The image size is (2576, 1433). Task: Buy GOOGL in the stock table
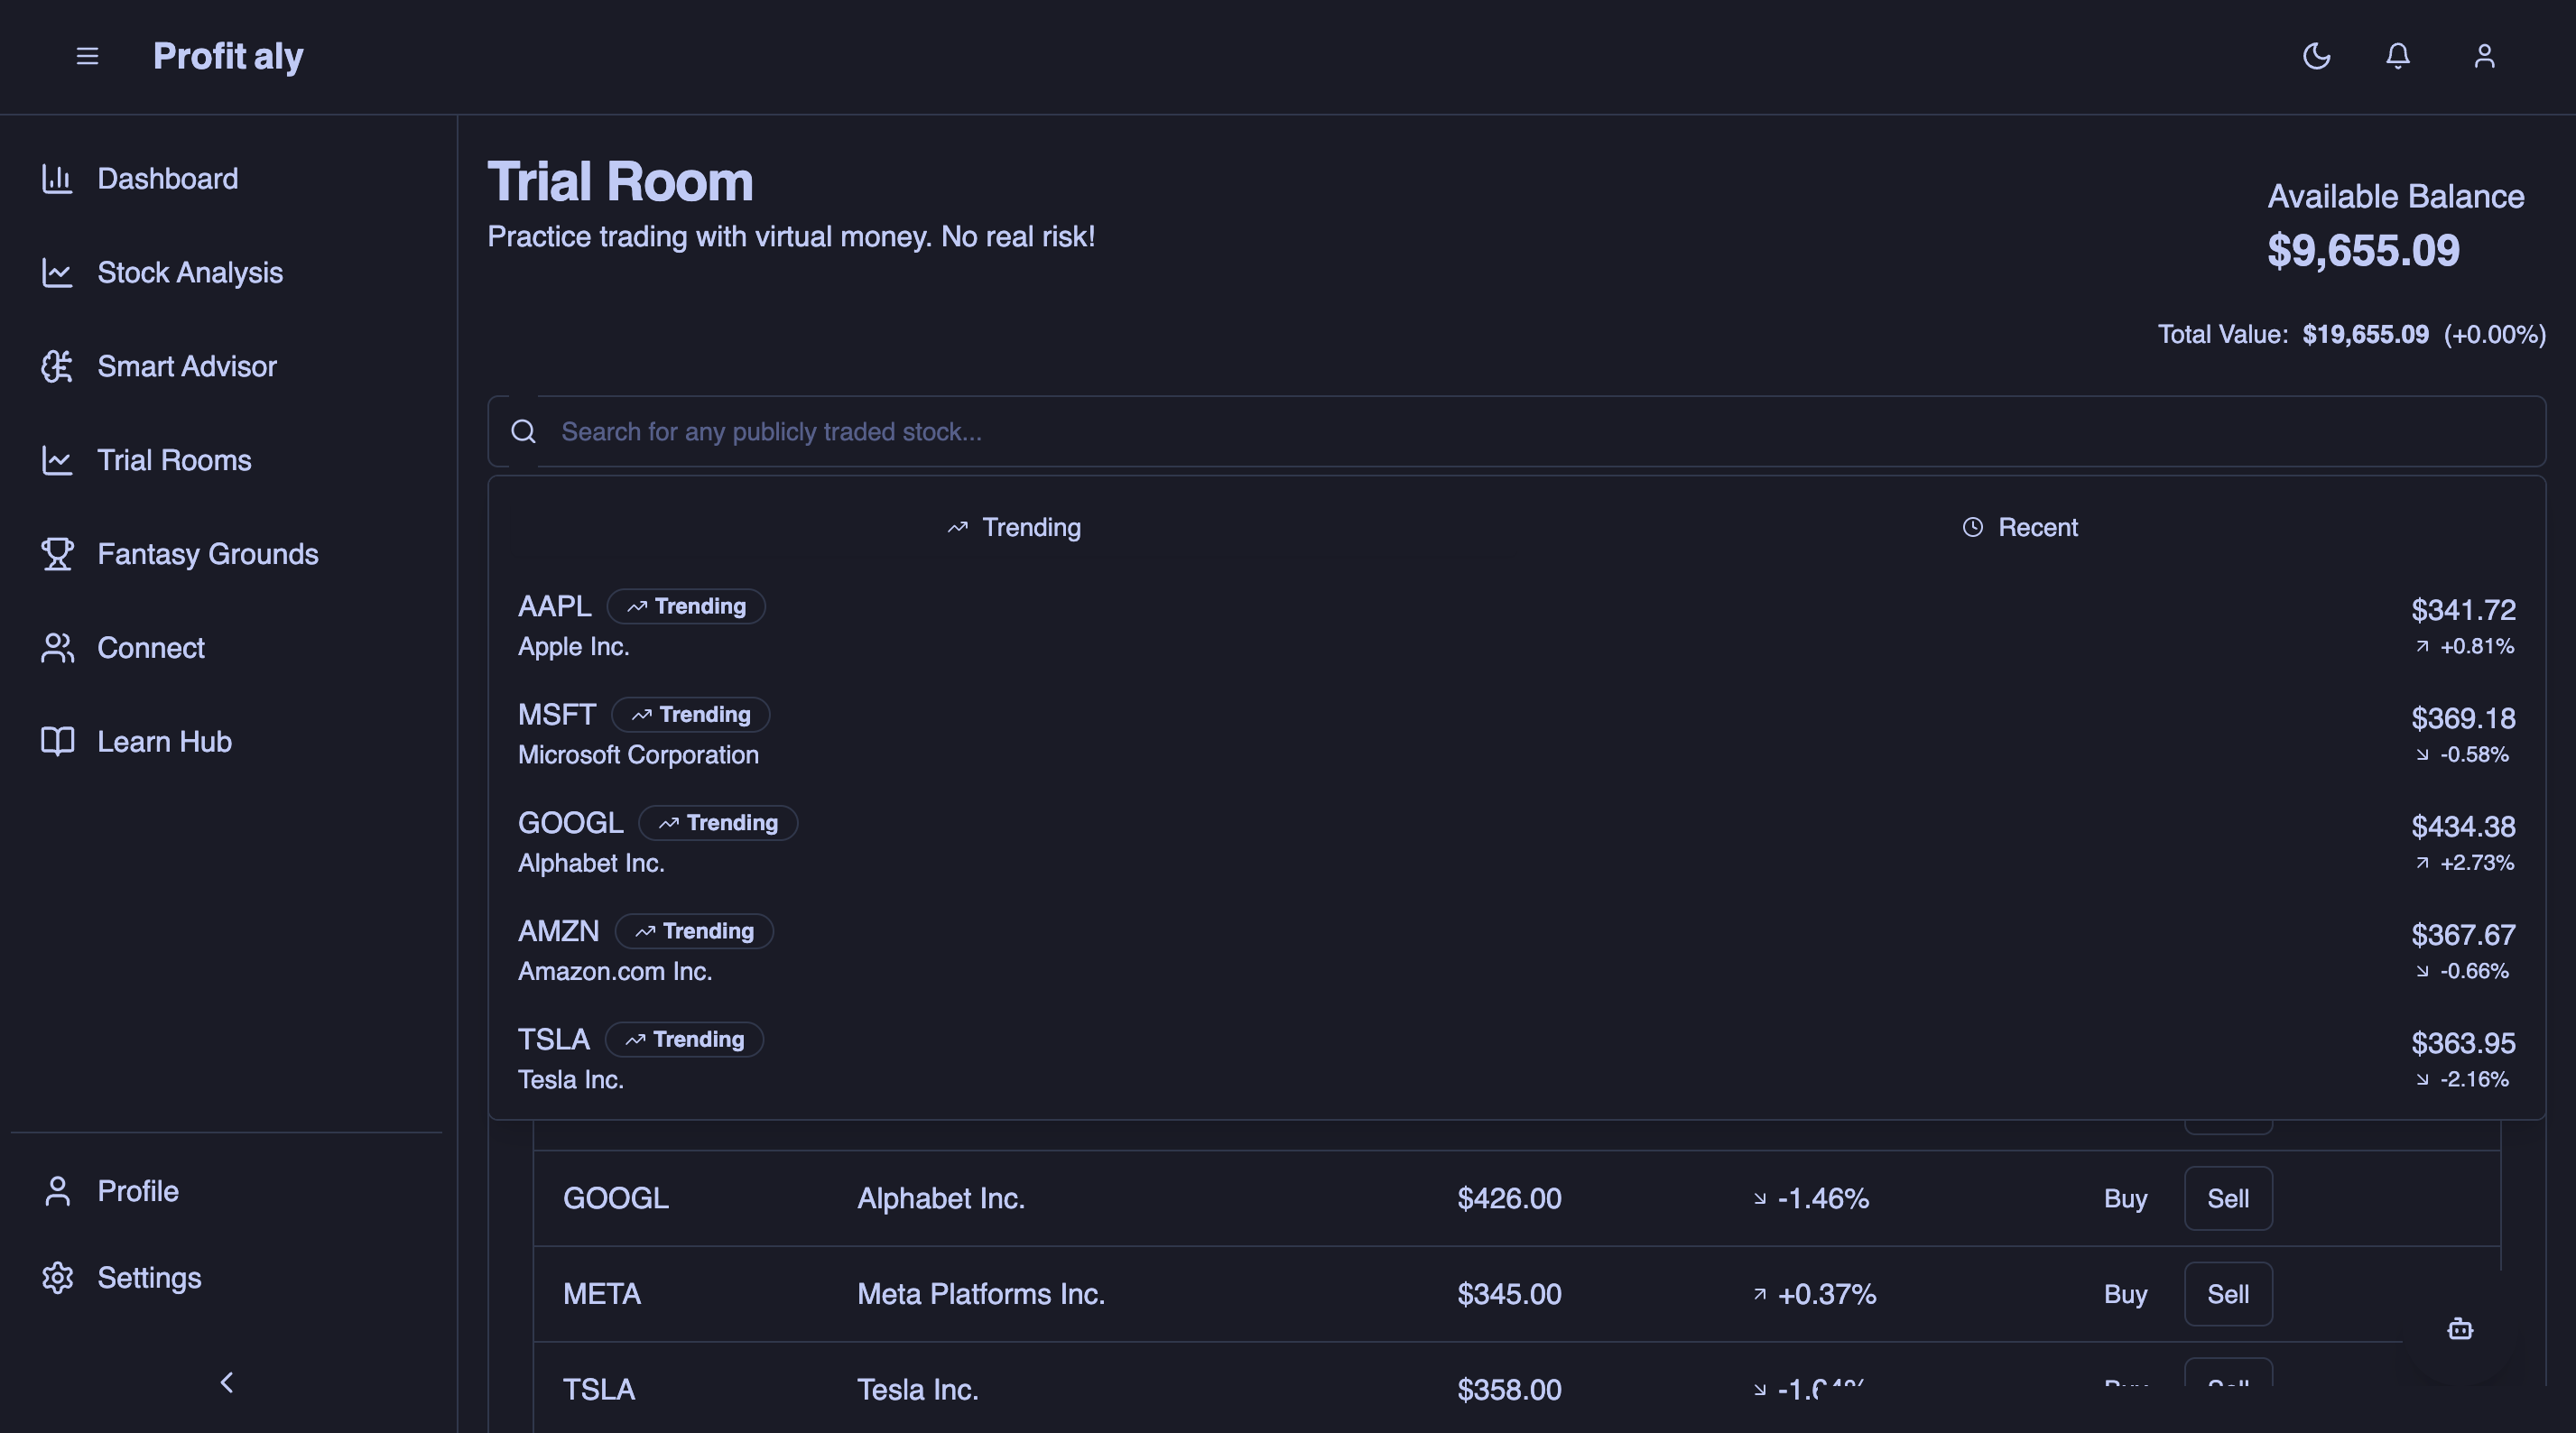2125,1198
